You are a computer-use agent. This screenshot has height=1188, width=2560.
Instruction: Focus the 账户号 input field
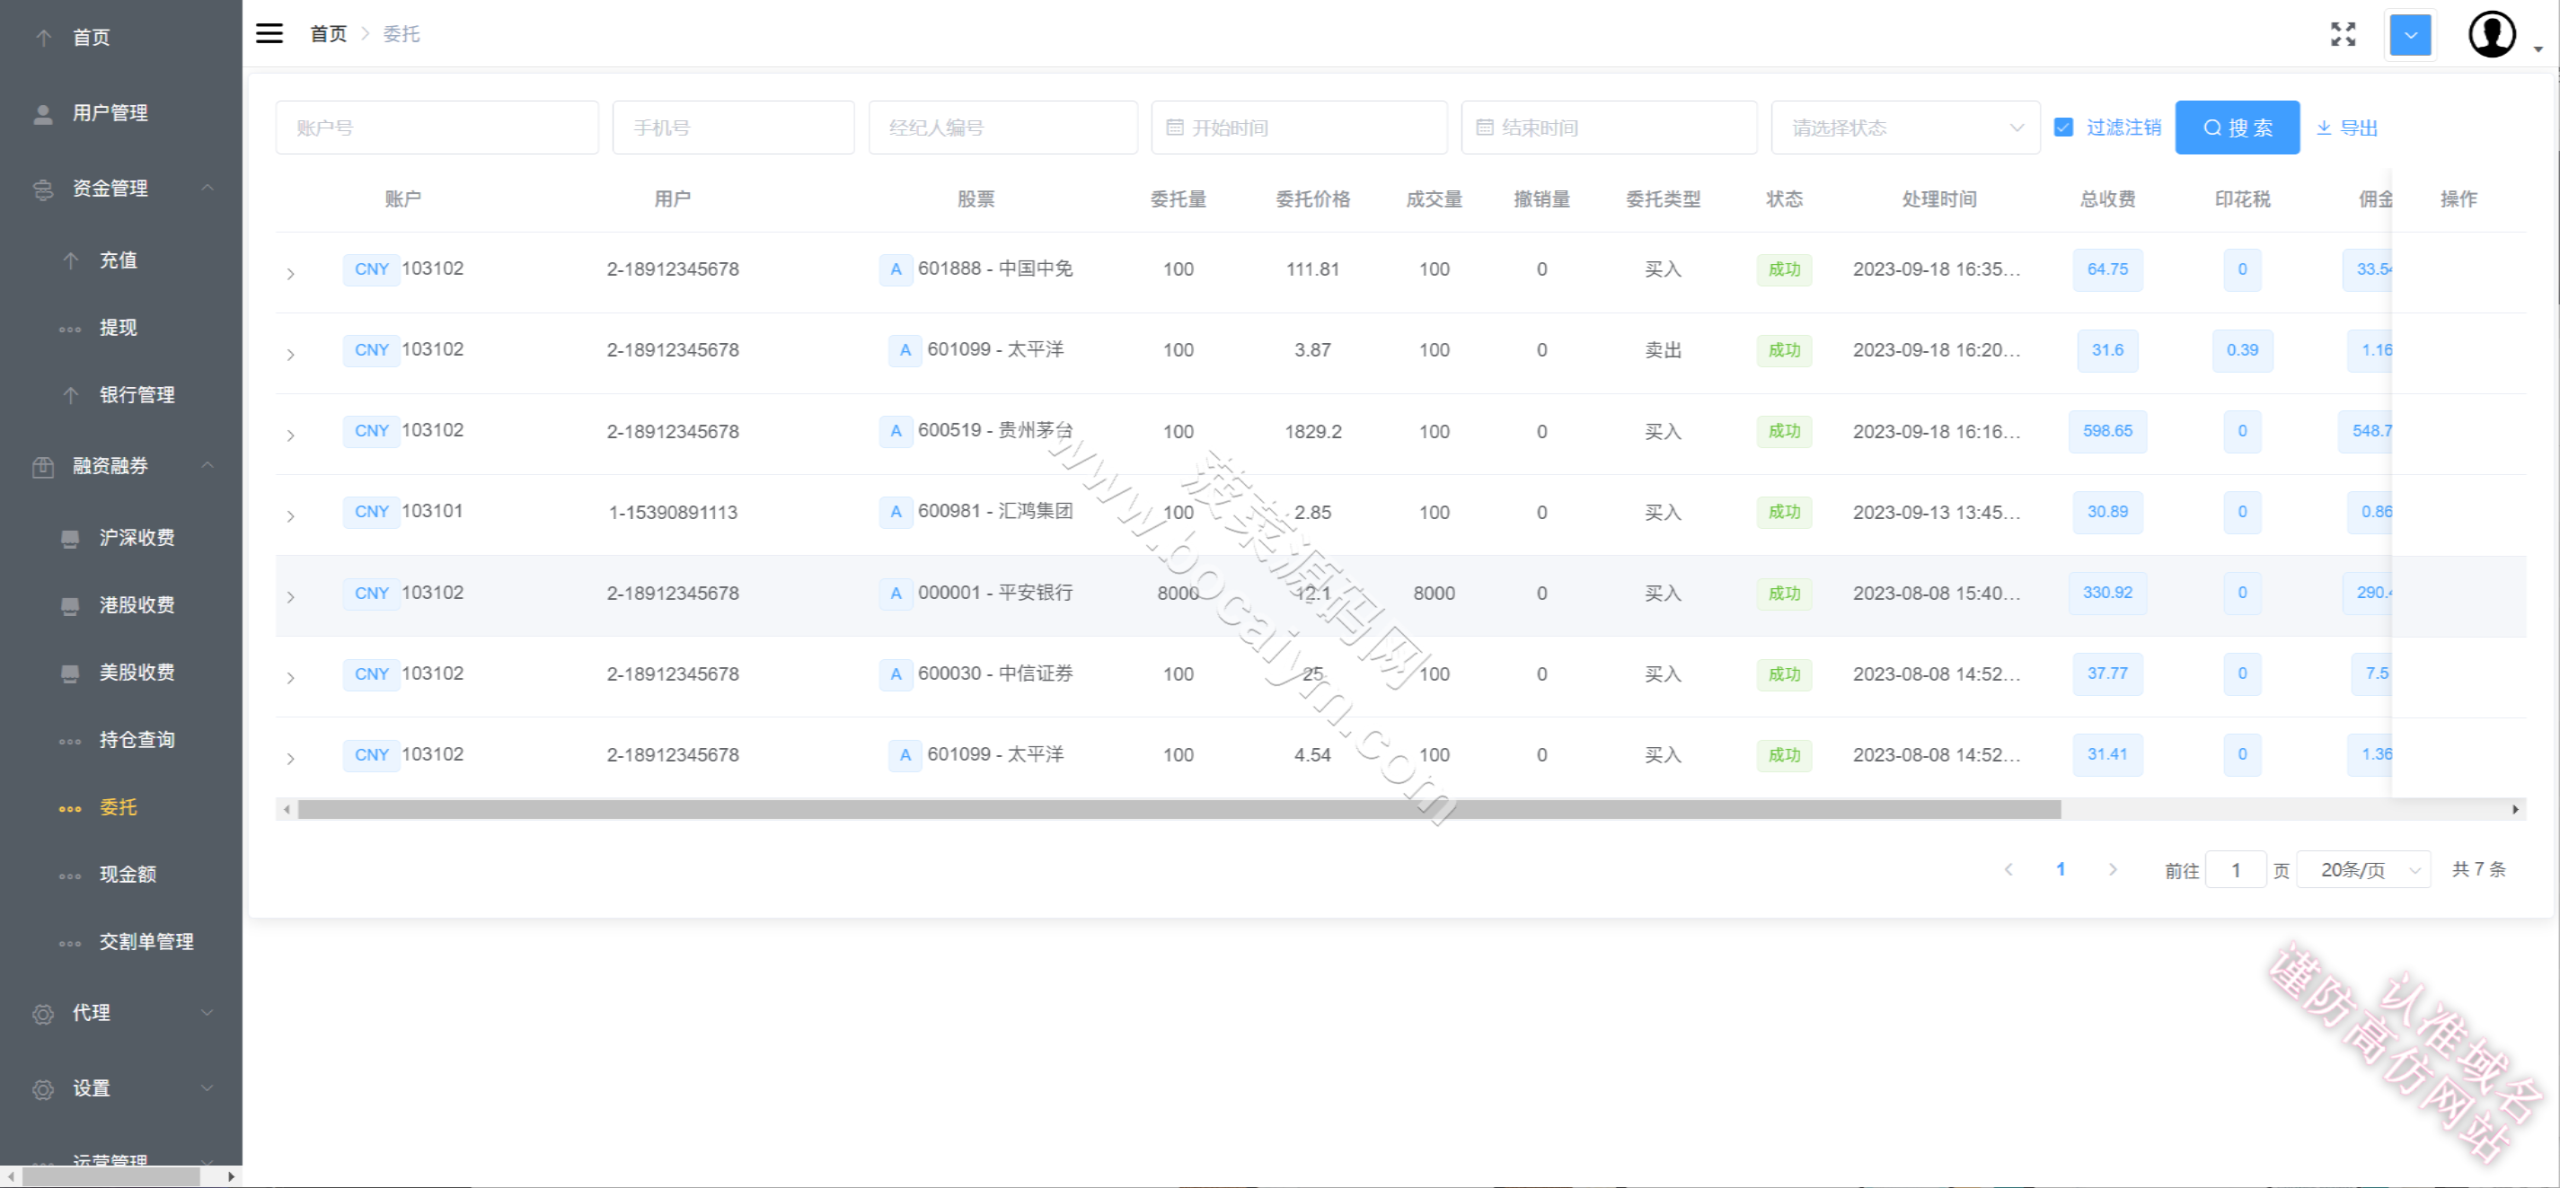click(437, 128)
